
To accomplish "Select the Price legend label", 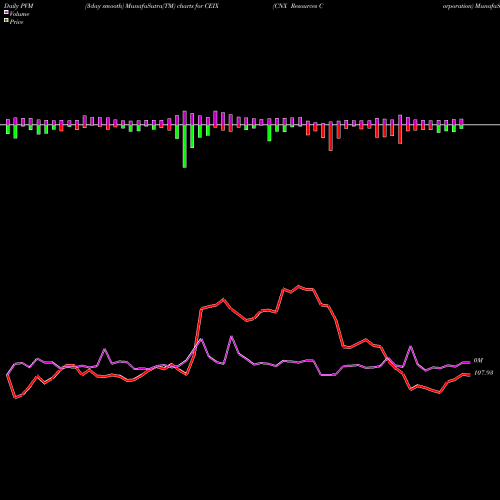I will [16, 22].
